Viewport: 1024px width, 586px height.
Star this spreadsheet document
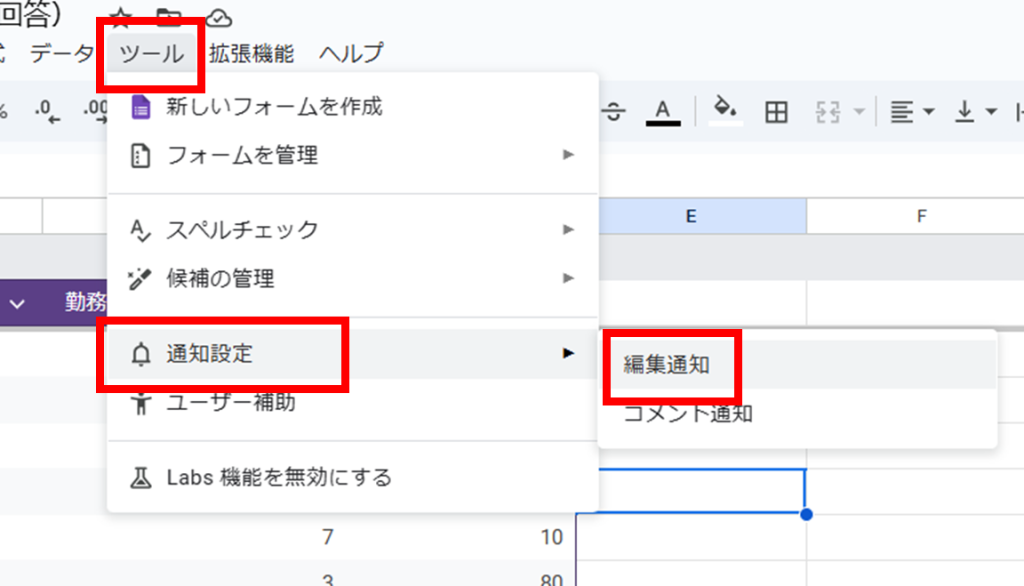121,16
